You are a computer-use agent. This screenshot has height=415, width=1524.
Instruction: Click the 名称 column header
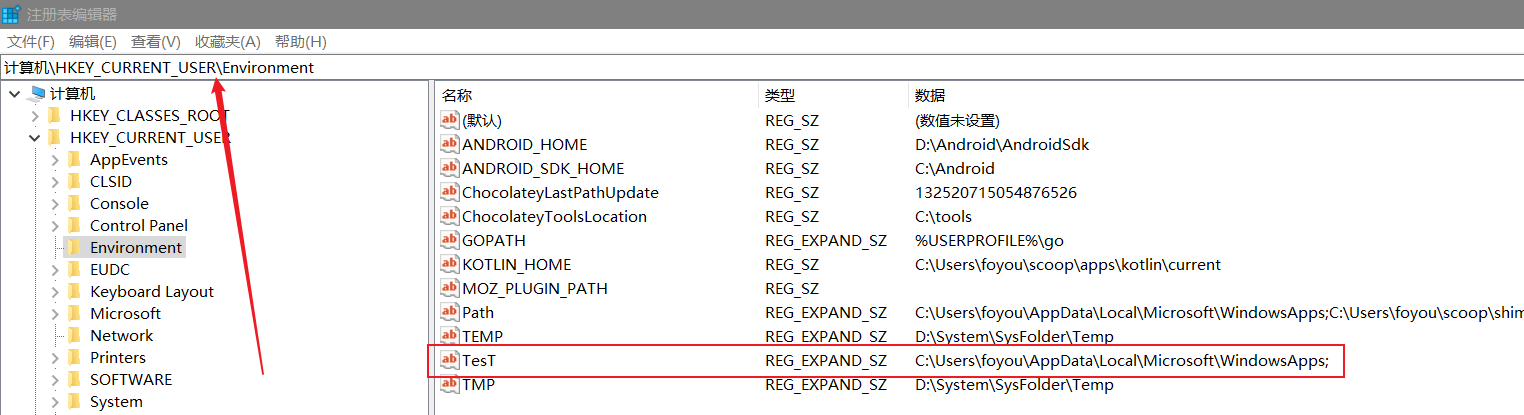pyautogui.click(x=457, y=95)
